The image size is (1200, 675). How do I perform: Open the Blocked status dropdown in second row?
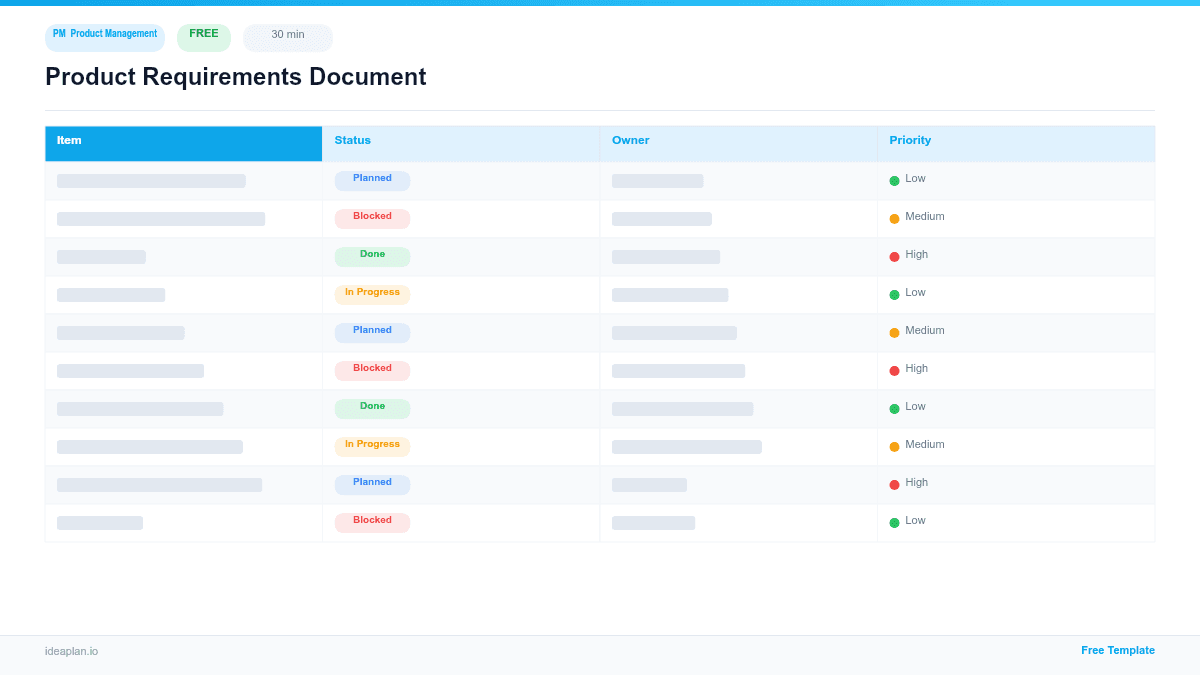point(371,217)
